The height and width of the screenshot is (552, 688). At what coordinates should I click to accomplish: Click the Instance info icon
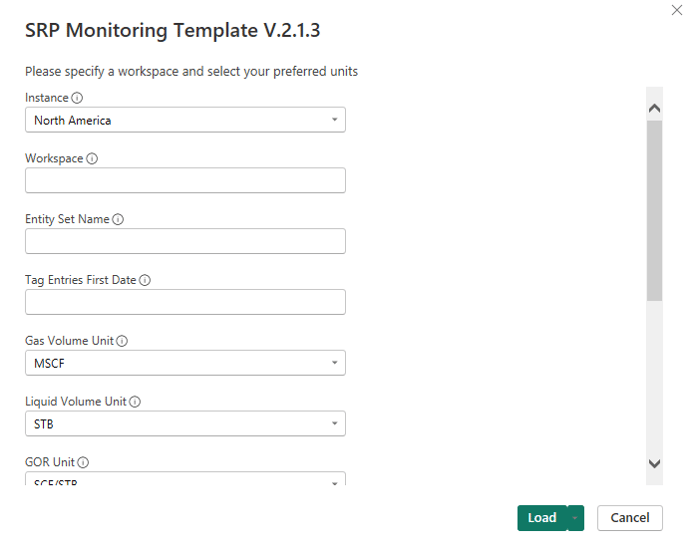coord(77,98)
